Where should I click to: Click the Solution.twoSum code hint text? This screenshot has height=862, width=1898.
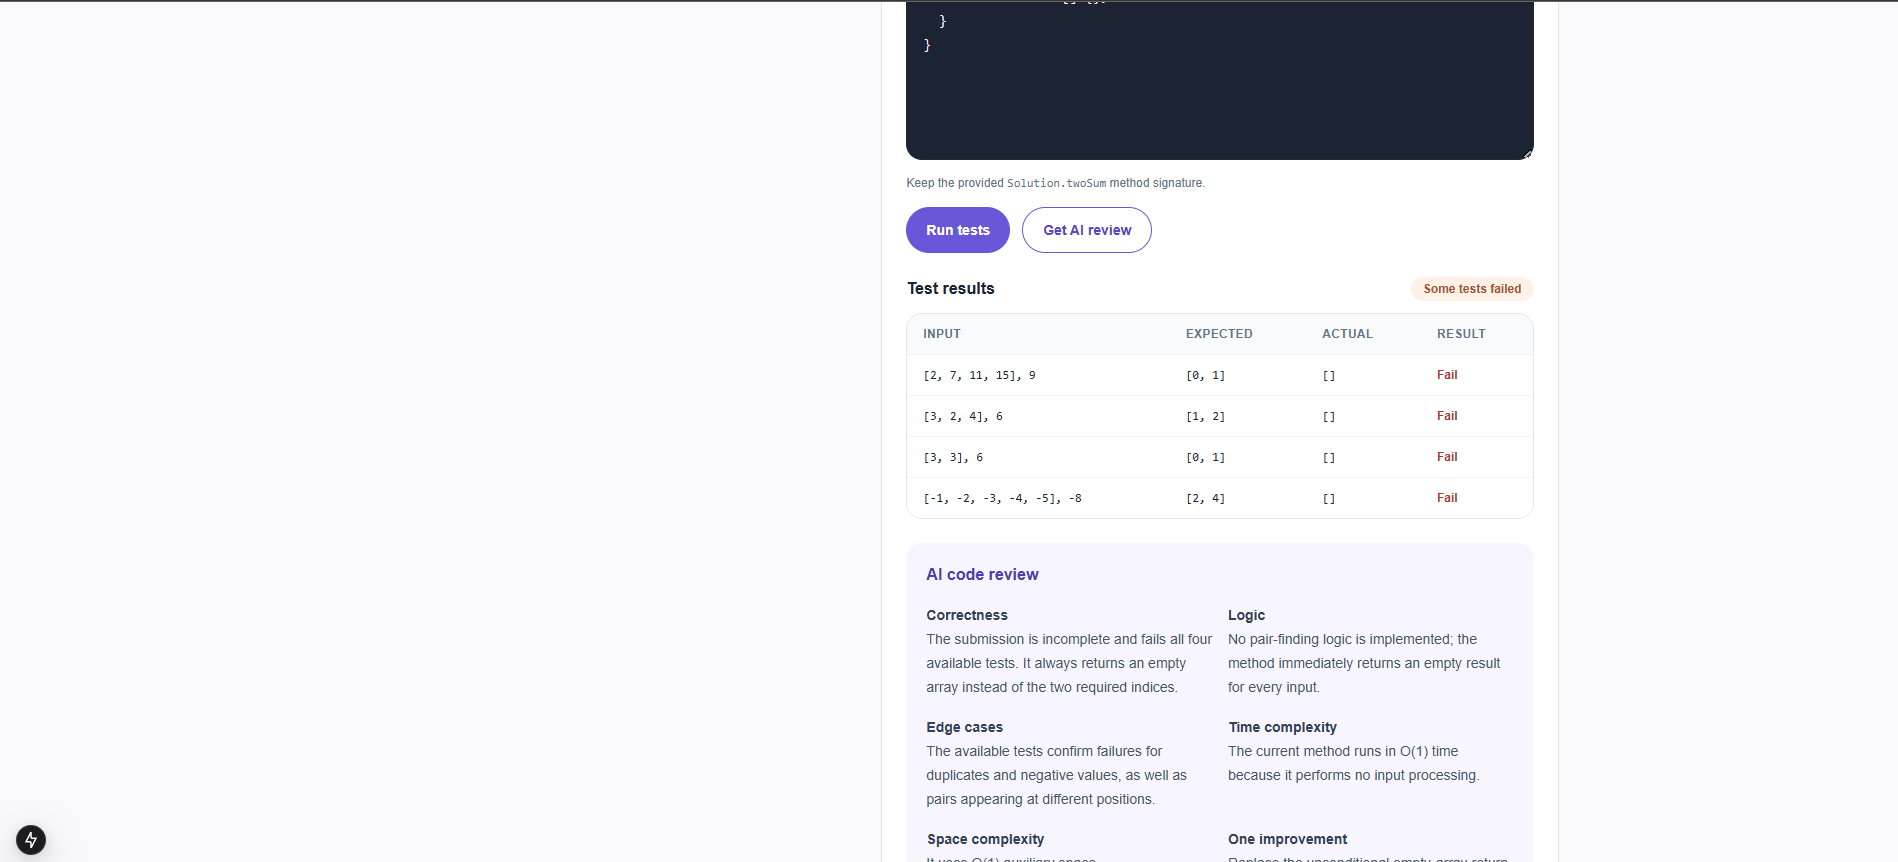coord(1056,183)
